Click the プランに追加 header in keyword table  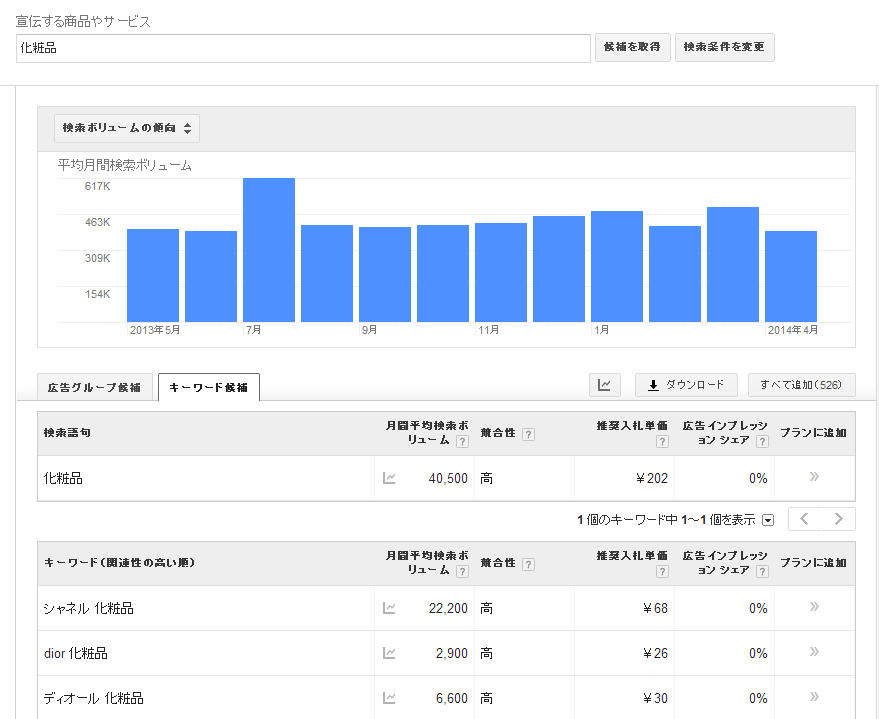pos(813,563)
